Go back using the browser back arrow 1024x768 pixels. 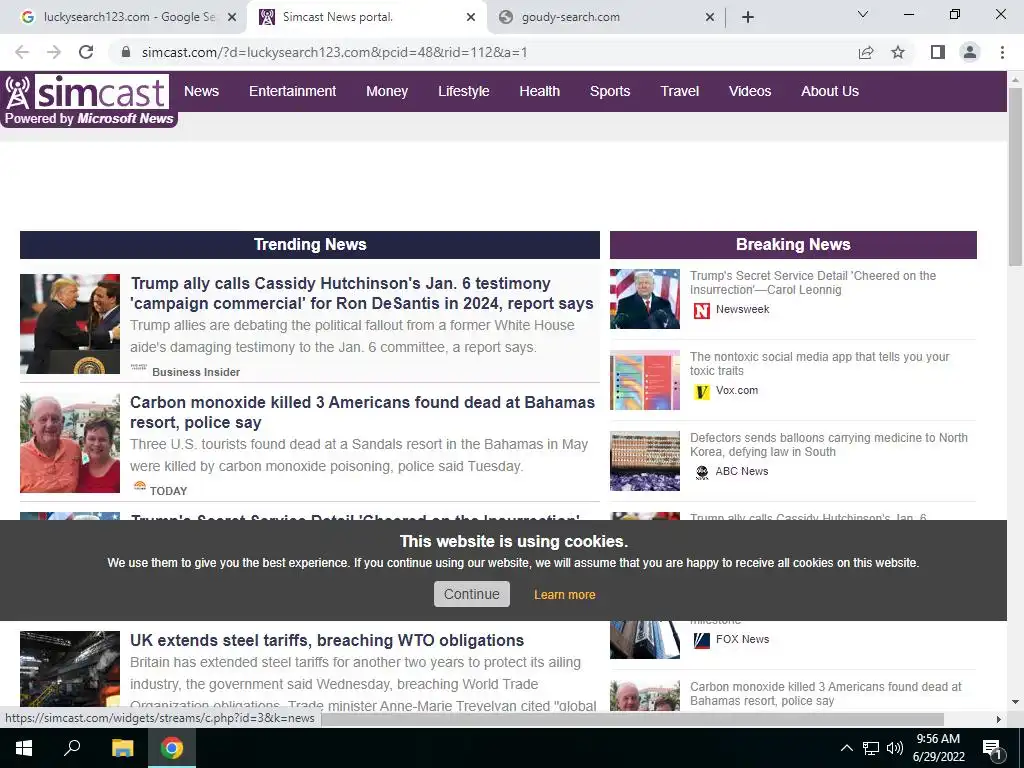point(22,52)
